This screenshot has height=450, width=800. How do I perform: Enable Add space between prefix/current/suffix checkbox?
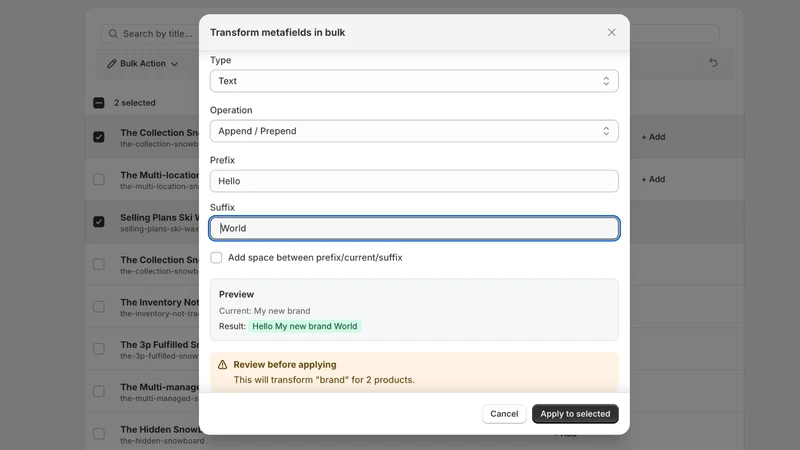click(x=216, y=258)
